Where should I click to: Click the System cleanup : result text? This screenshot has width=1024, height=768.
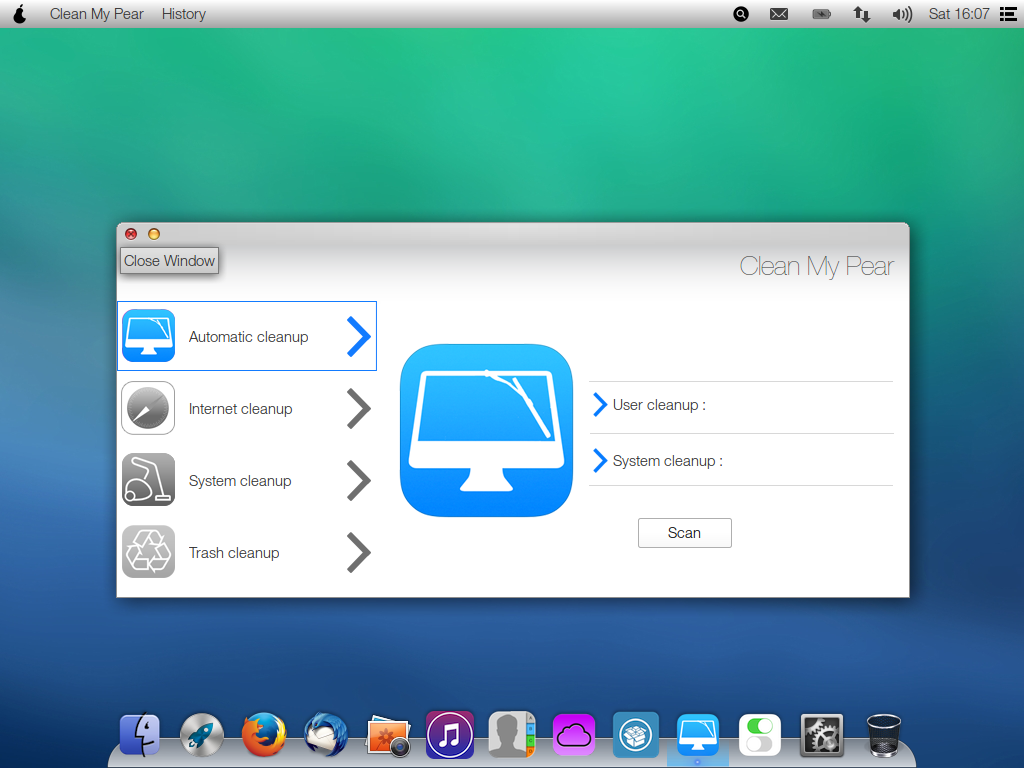667,461
